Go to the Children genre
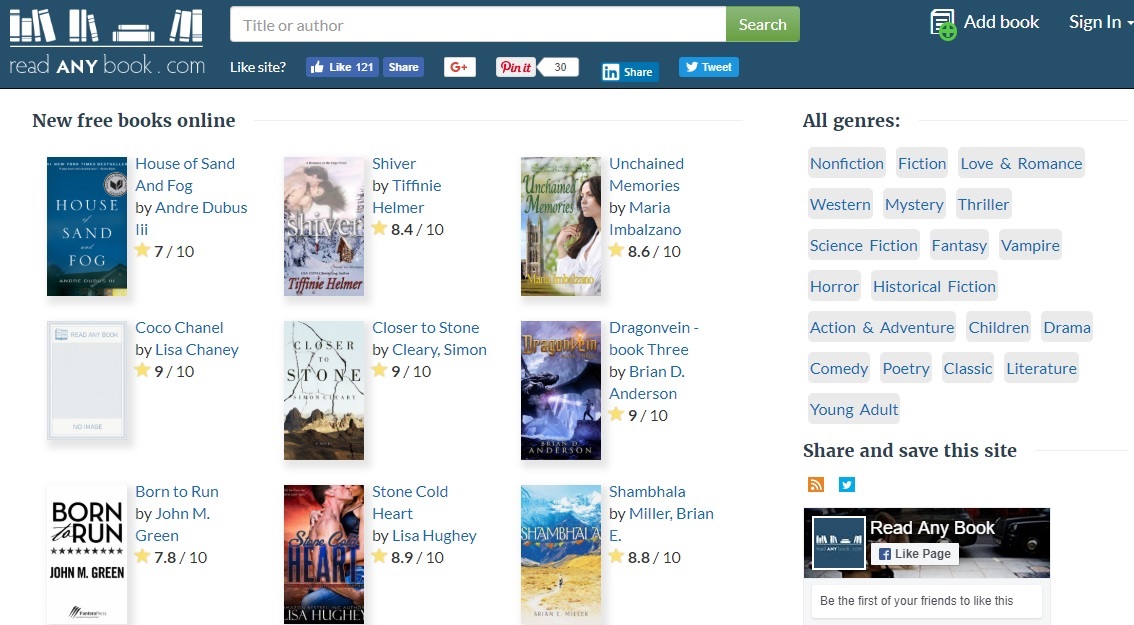This screenshot has width=1134, height=625. (x=999, y=328)
